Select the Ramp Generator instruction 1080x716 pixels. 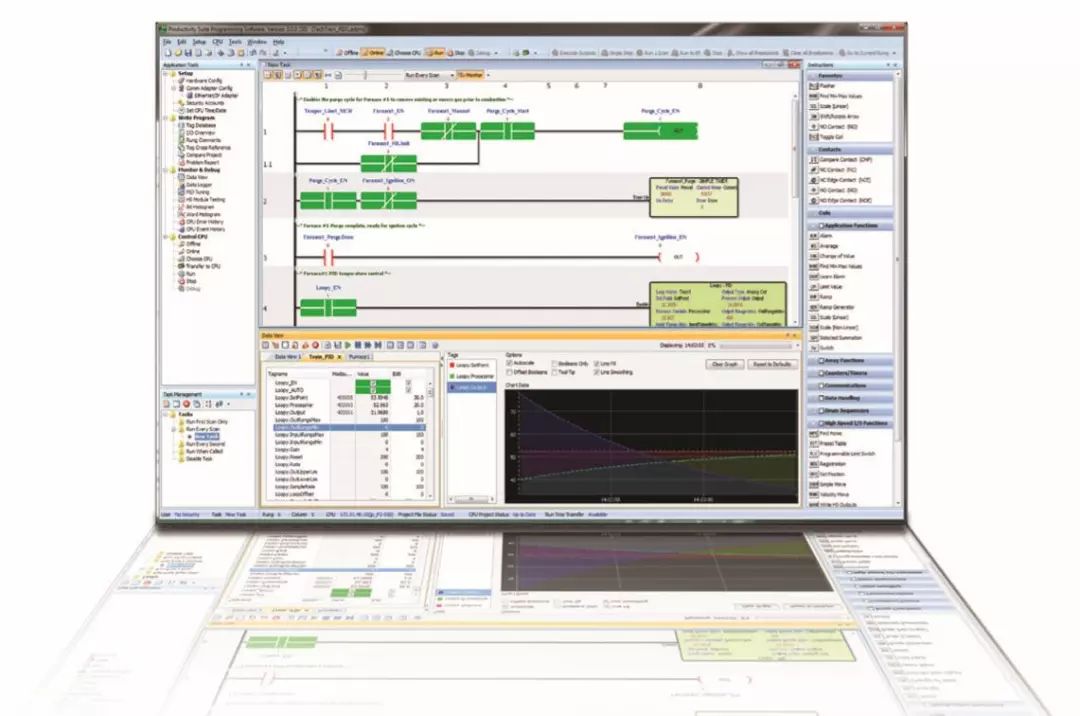tap(832, 307)
